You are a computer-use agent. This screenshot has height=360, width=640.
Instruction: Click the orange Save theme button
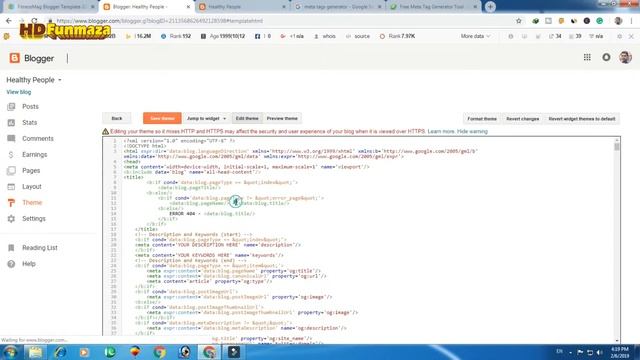[x=162, y=118]
